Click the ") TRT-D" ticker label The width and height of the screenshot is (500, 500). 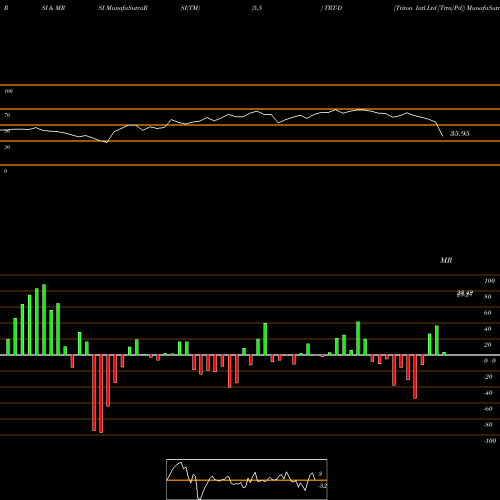[x=331, y=8]
